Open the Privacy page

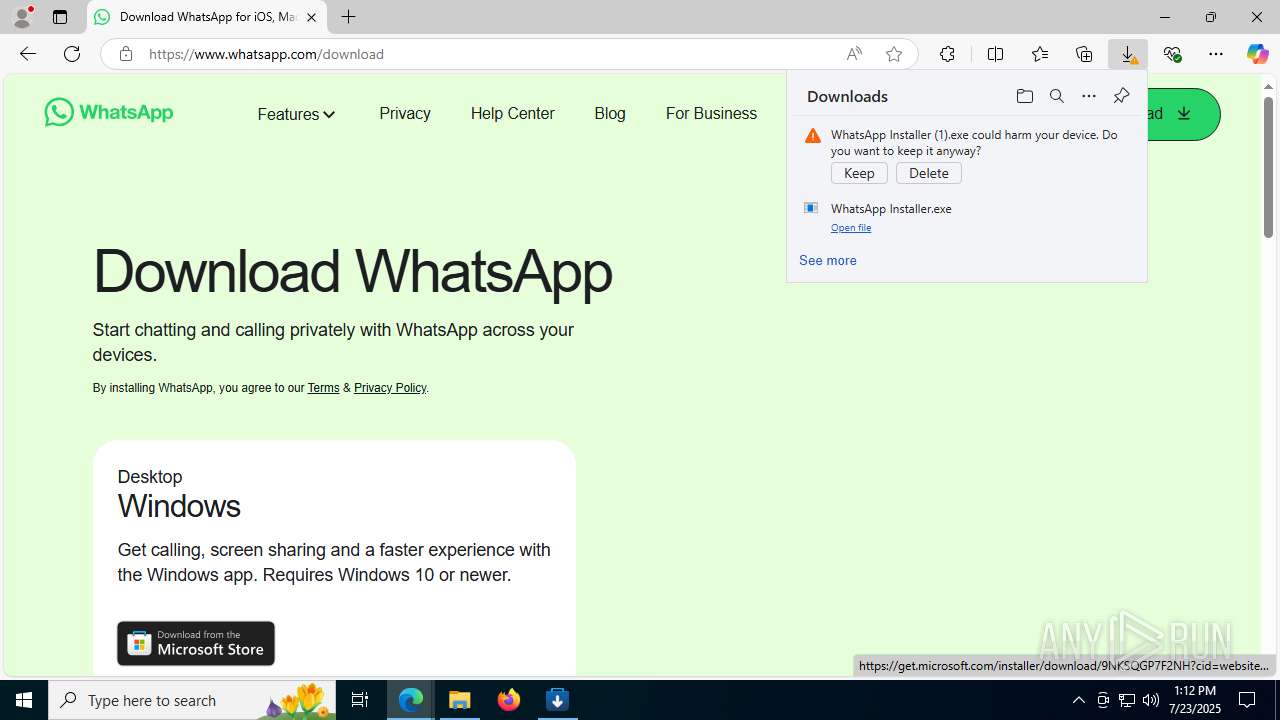click(x=405, y=113)
